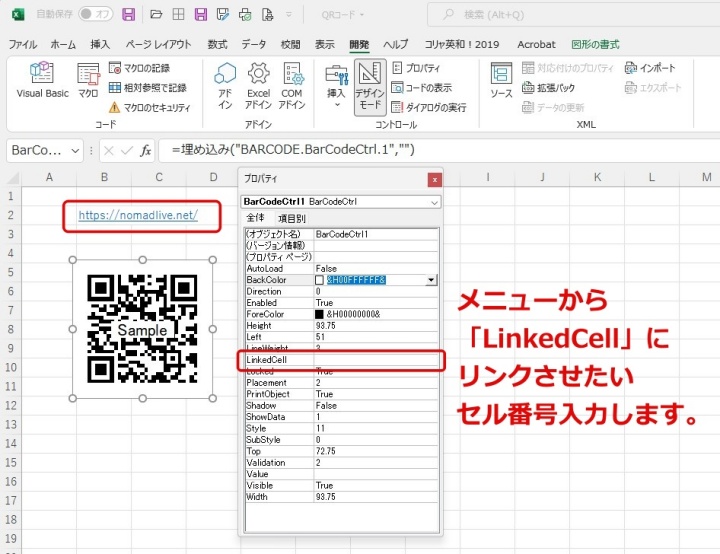This screenshot has width=720, height=554.
Task: Click the ForeColor black color swatch
Action: click(319, 314)
